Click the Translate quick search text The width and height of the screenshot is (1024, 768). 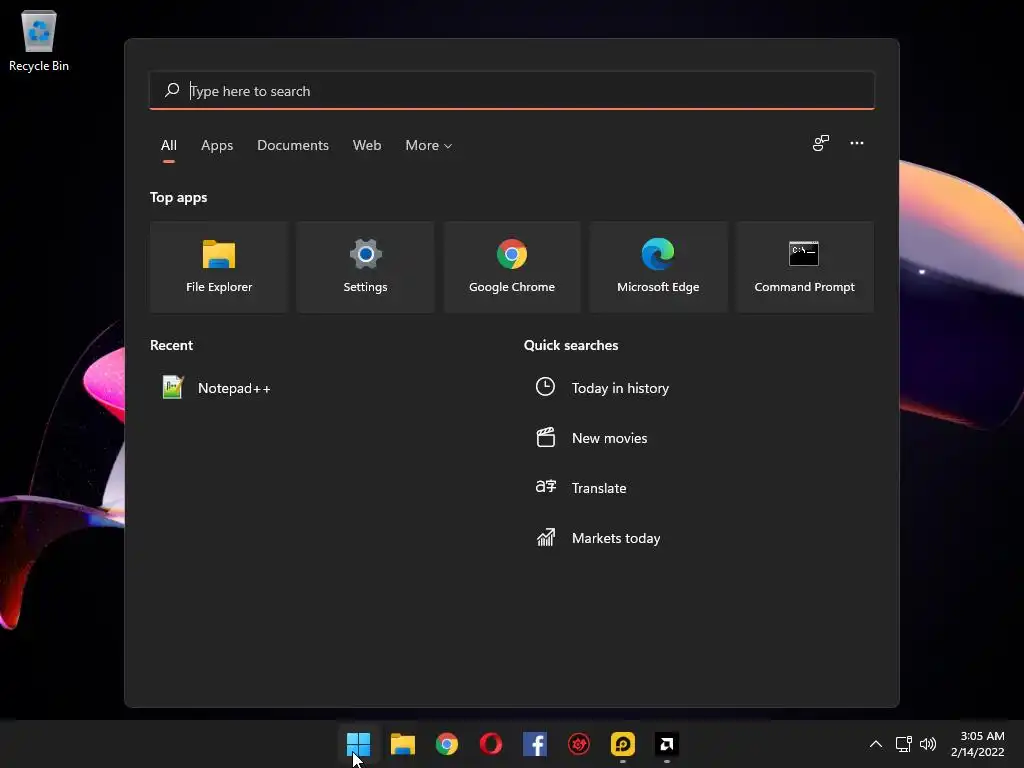[599, 488]
